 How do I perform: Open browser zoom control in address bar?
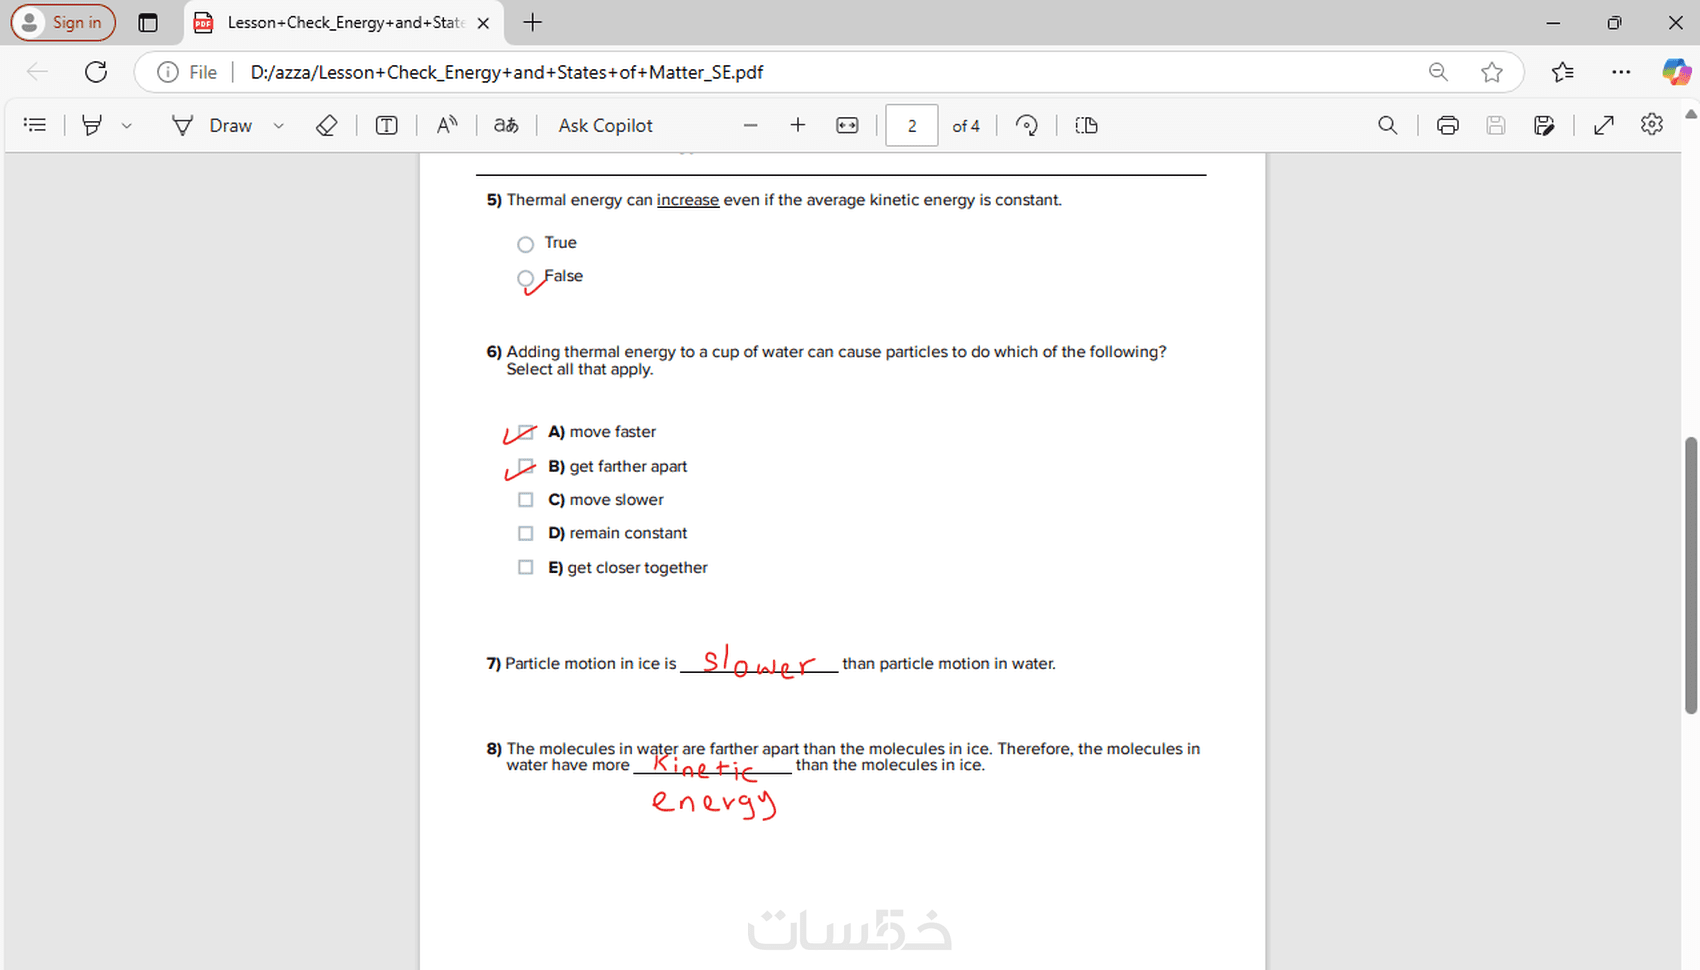[x=1438, y=72]
